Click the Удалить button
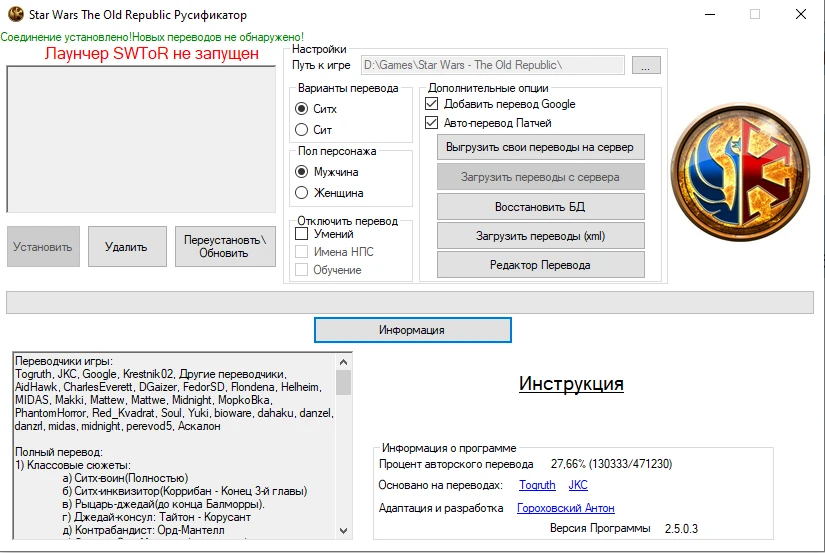 [x=127, y=246]
